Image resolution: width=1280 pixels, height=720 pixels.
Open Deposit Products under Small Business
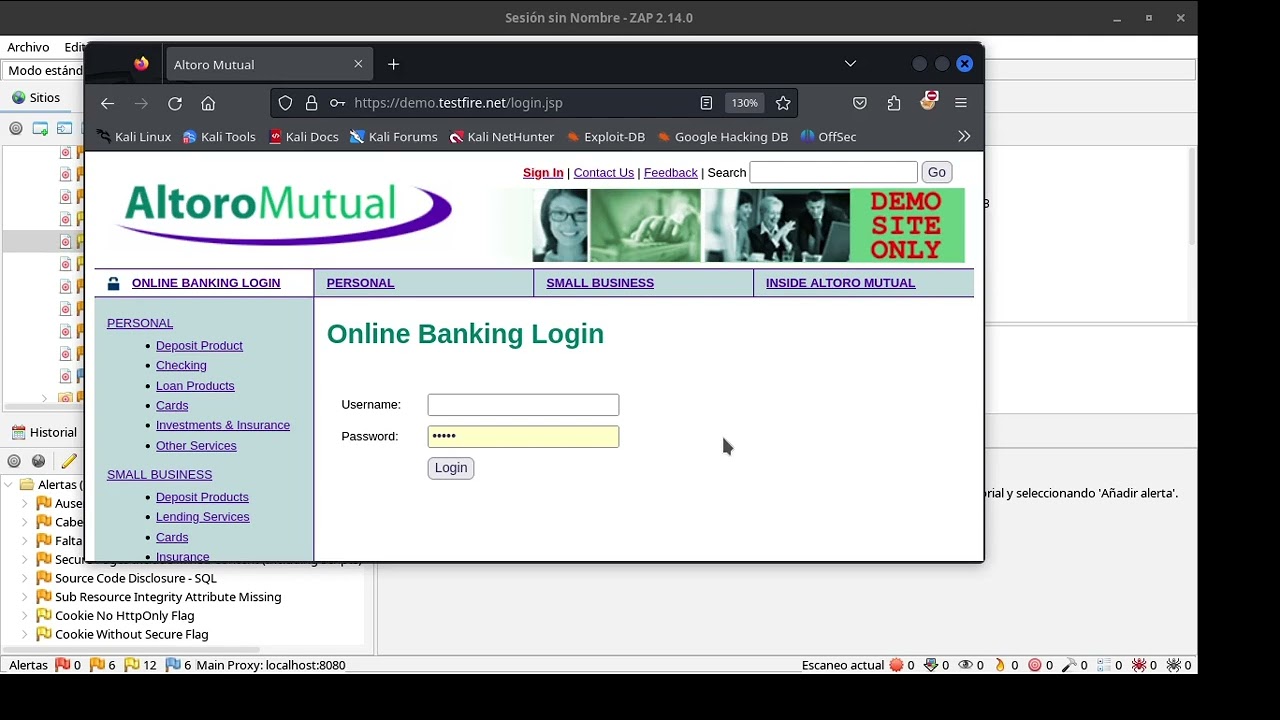click(202, 497)
